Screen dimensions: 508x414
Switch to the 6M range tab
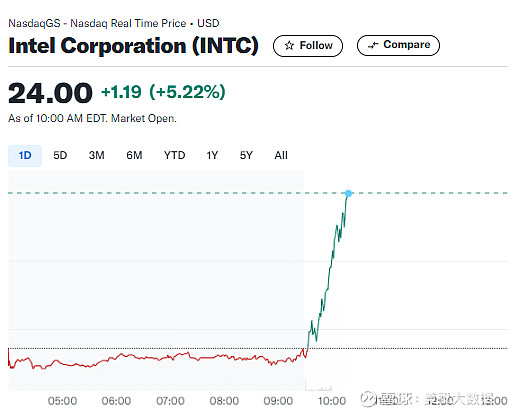(x=134, y=155)
